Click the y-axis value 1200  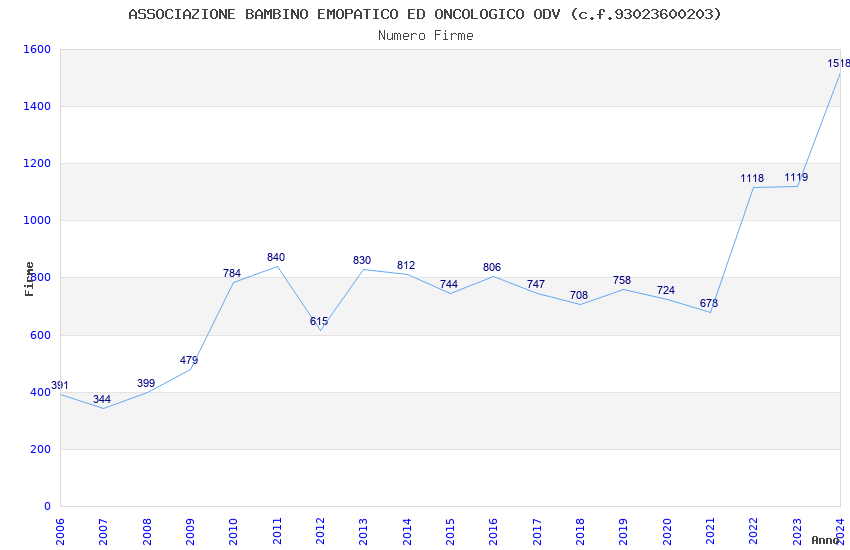pyautogui.click(x=37, y=163)
